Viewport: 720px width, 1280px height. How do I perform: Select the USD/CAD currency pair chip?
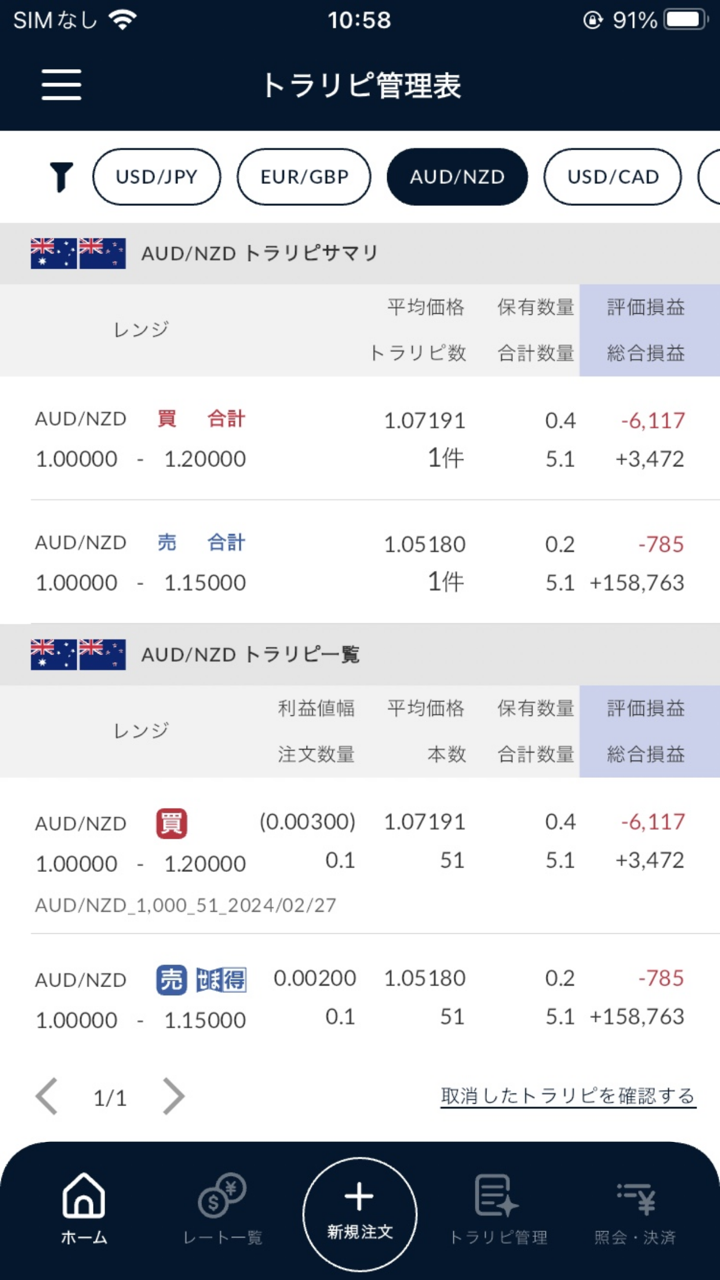pyautogui.click(x=613, y=177)
